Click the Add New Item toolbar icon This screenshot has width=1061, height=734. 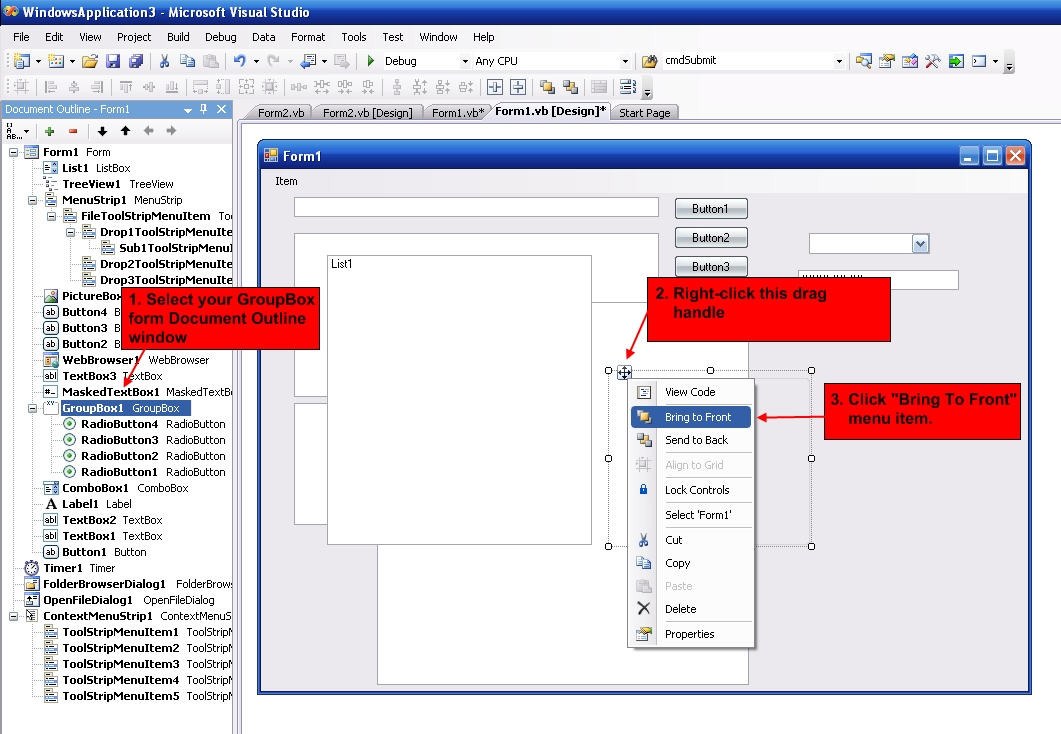click(55, 61)
